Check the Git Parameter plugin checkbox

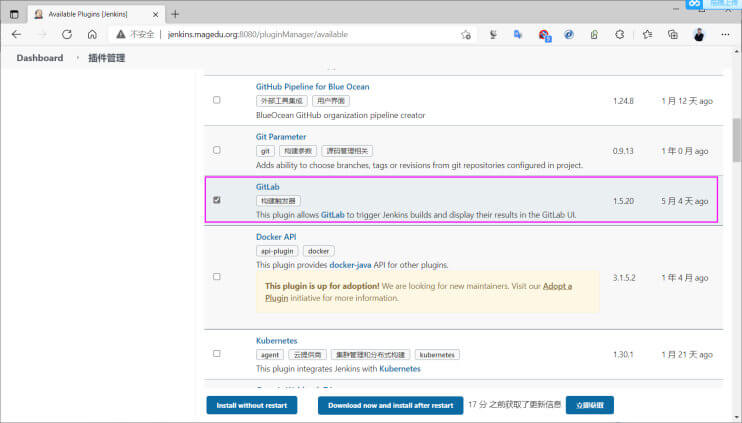(217, 150)
